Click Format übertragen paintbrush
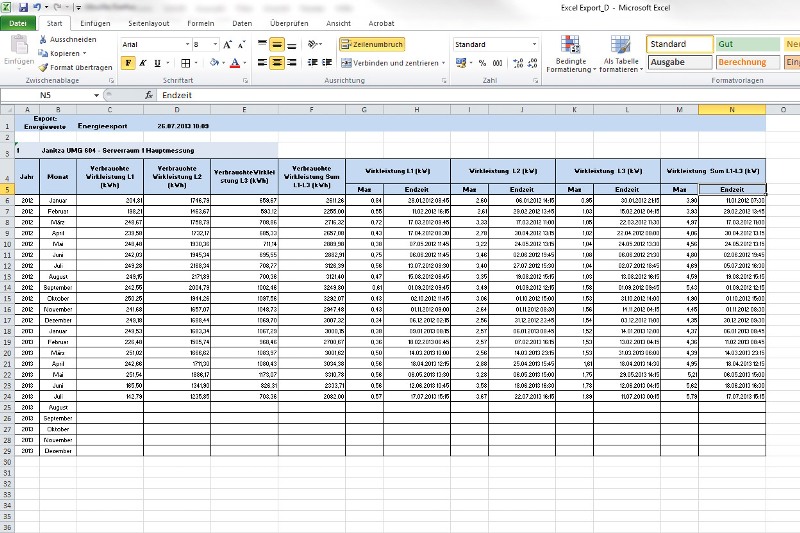The height and width of the screenshot is (533, 800). (x=75, y=67)
